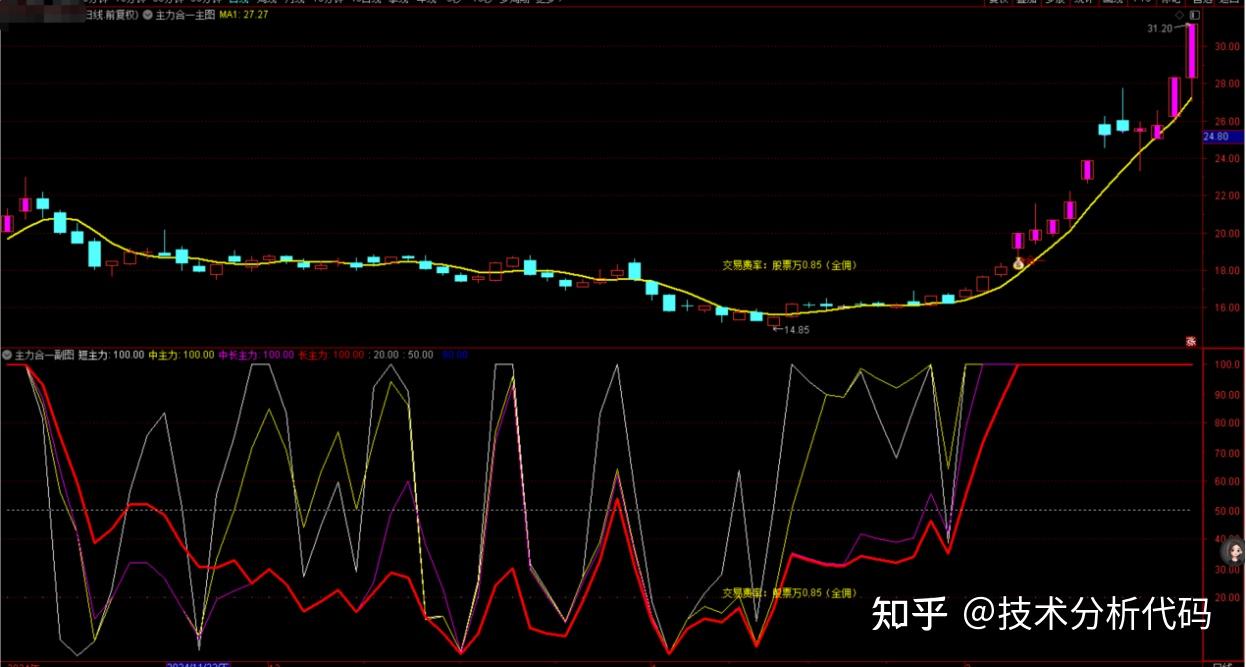The image size is (1246, 667).
Task: Click the money bag marker on the candlestick
Action: 1019,263
